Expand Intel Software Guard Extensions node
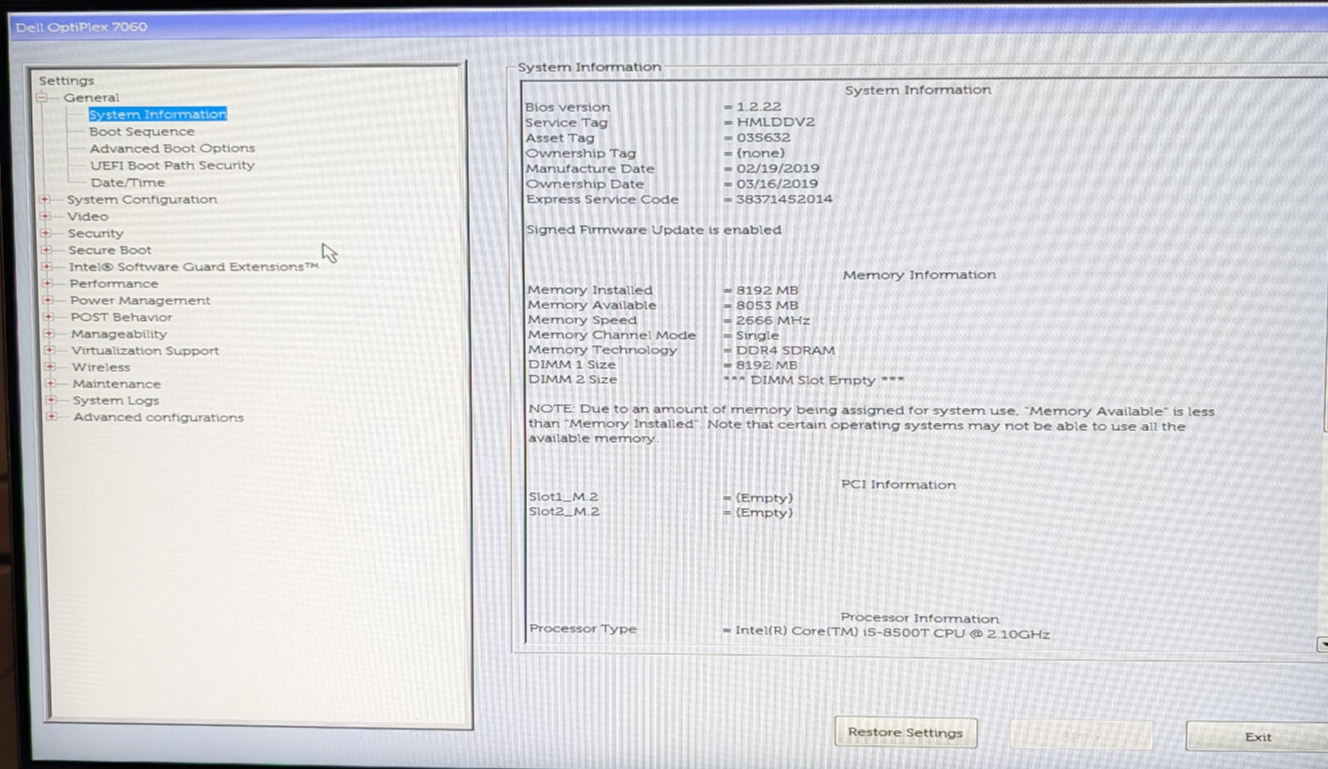1328x769 pixels. point(47,267)
